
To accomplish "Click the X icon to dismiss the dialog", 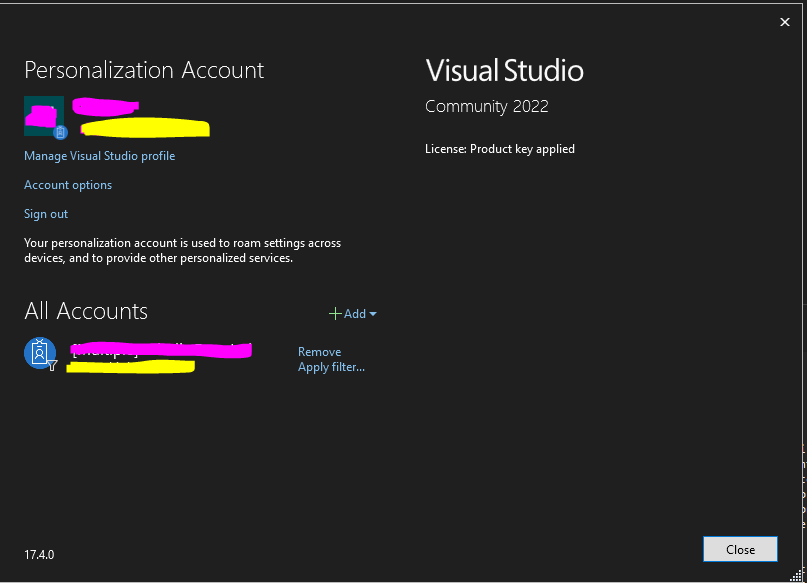I will 785,21.
